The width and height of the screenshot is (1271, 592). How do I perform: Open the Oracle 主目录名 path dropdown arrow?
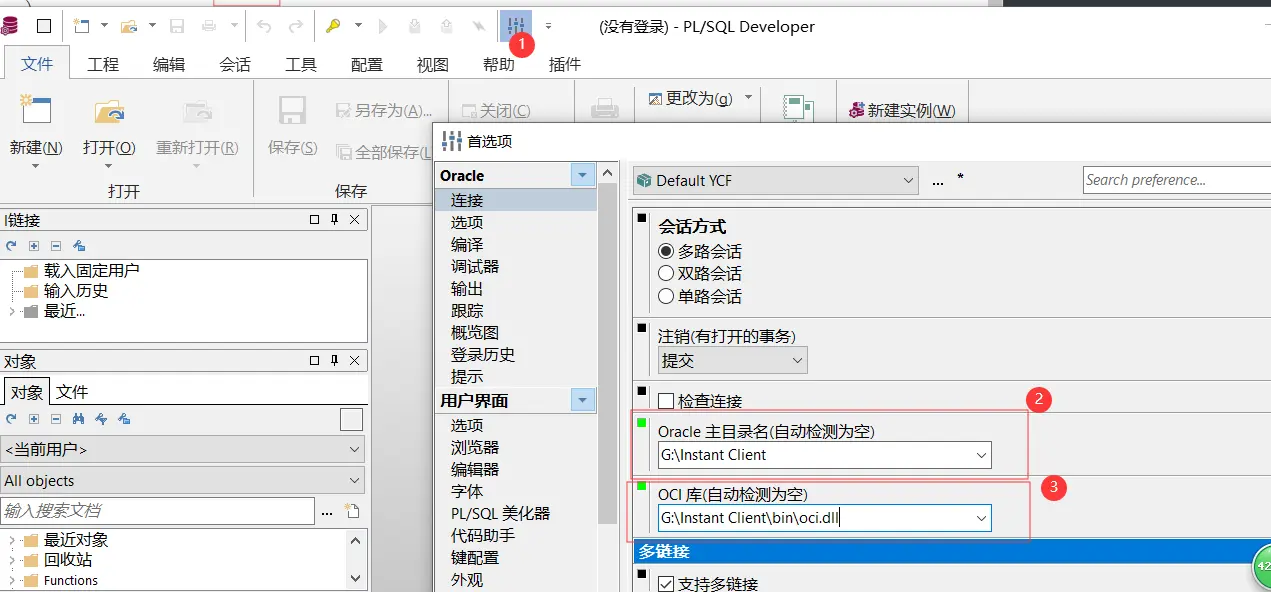981,455
